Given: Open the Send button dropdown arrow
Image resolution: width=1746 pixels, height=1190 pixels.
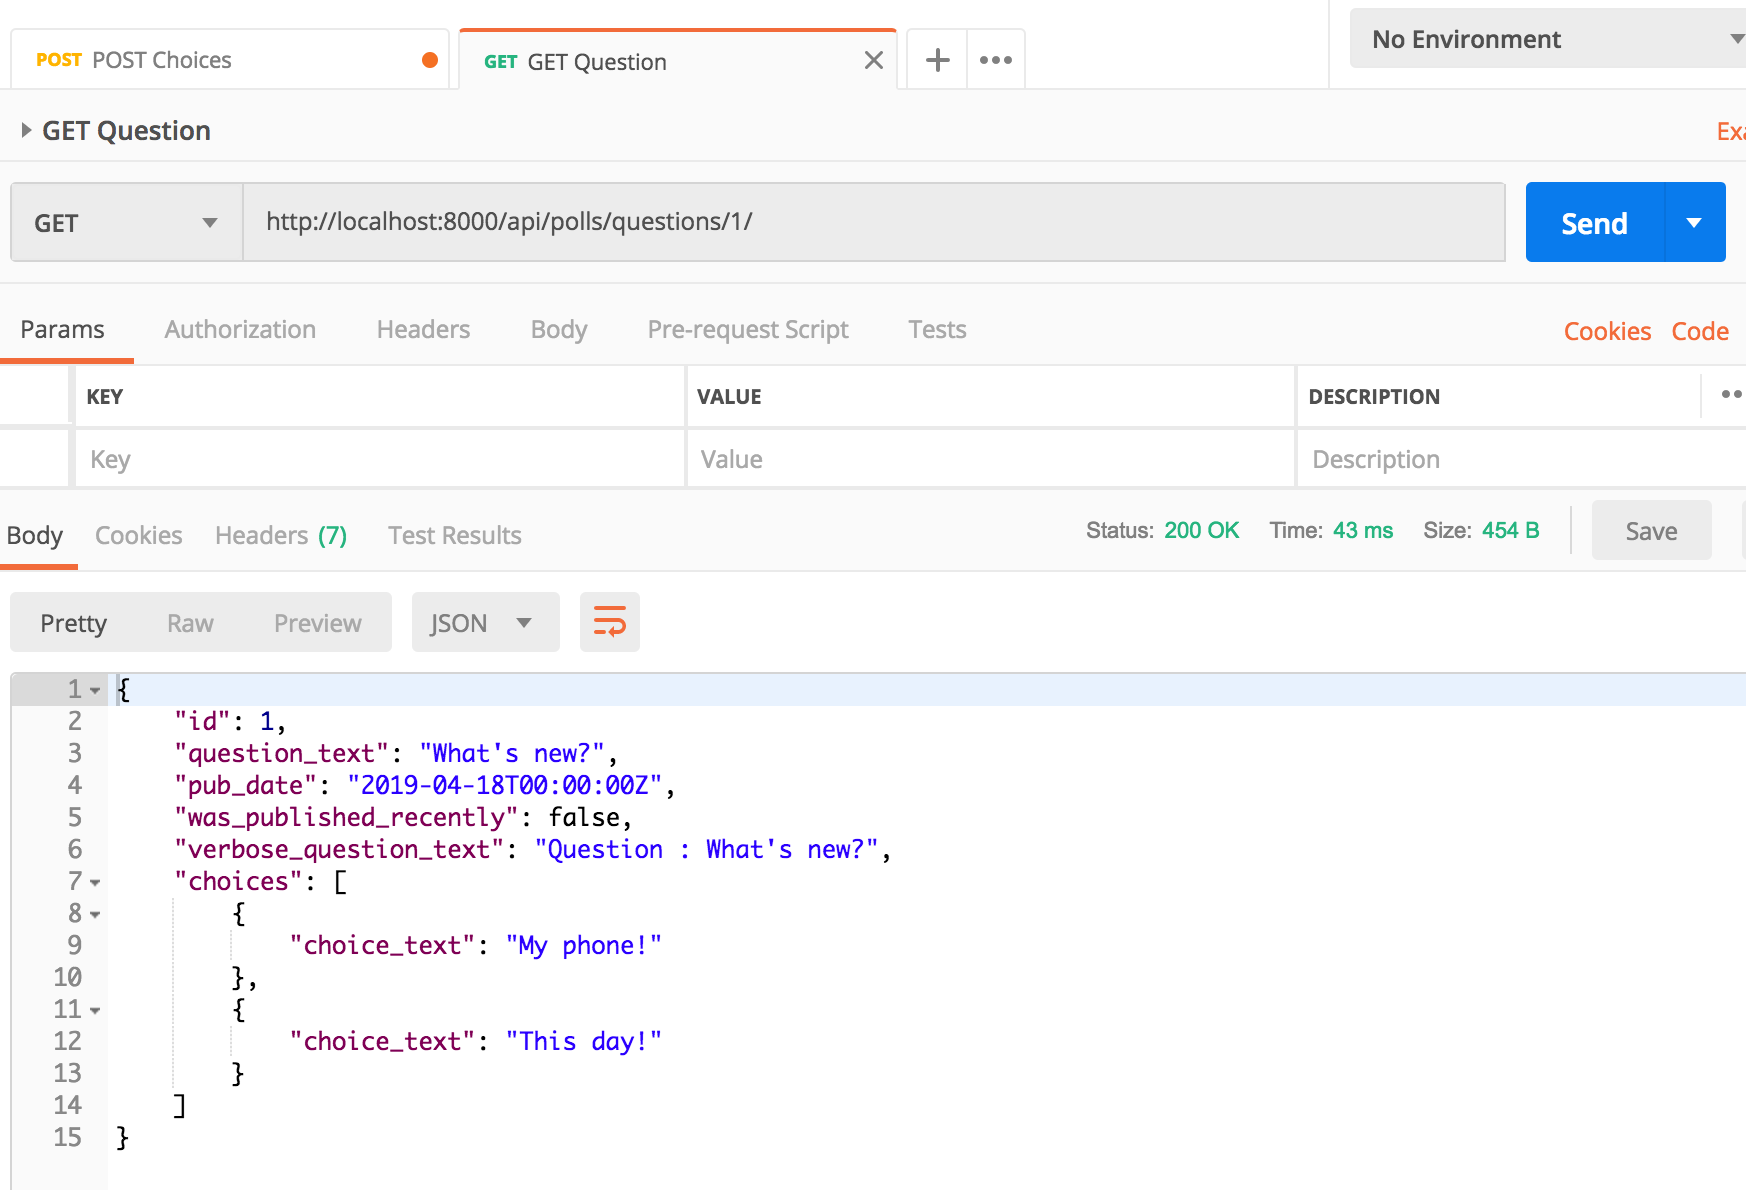Looking at the screenshot, I should pos(1694,222).
